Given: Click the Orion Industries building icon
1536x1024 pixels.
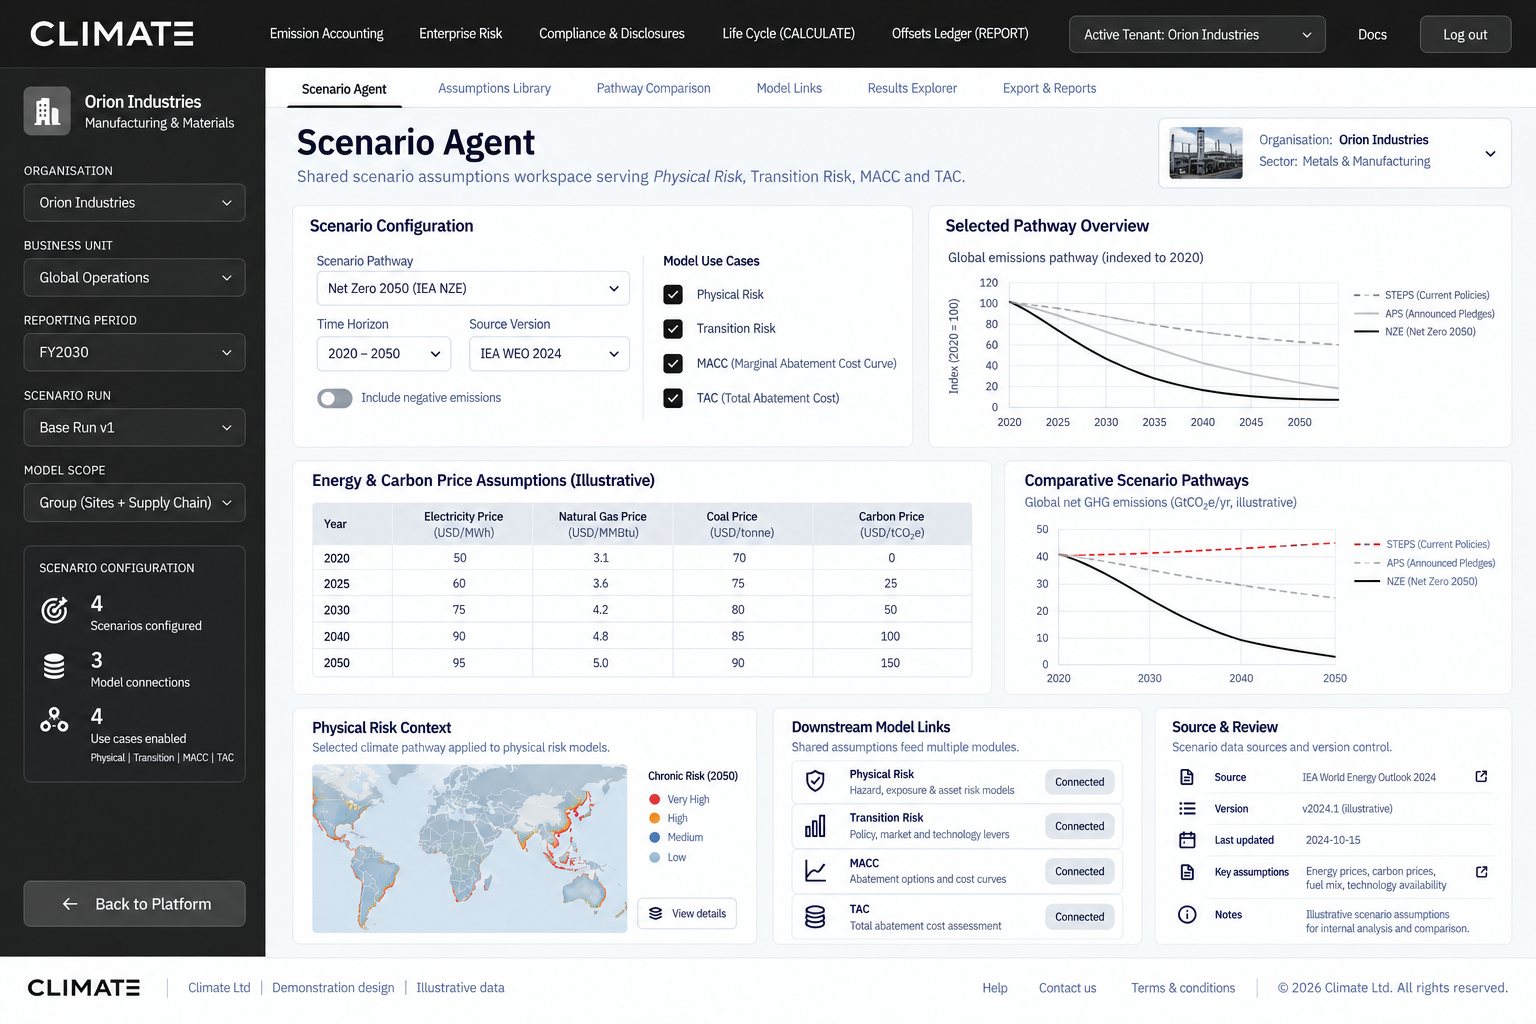Looking at the screenshot, I should click(x=47, y=111).
